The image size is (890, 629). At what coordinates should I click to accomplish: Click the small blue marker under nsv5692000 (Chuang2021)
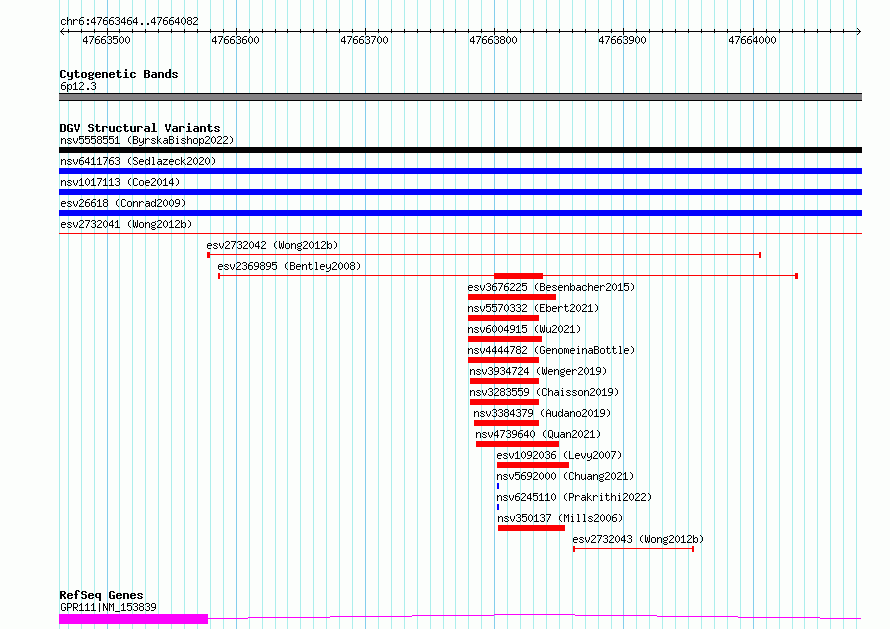point(498,486)
